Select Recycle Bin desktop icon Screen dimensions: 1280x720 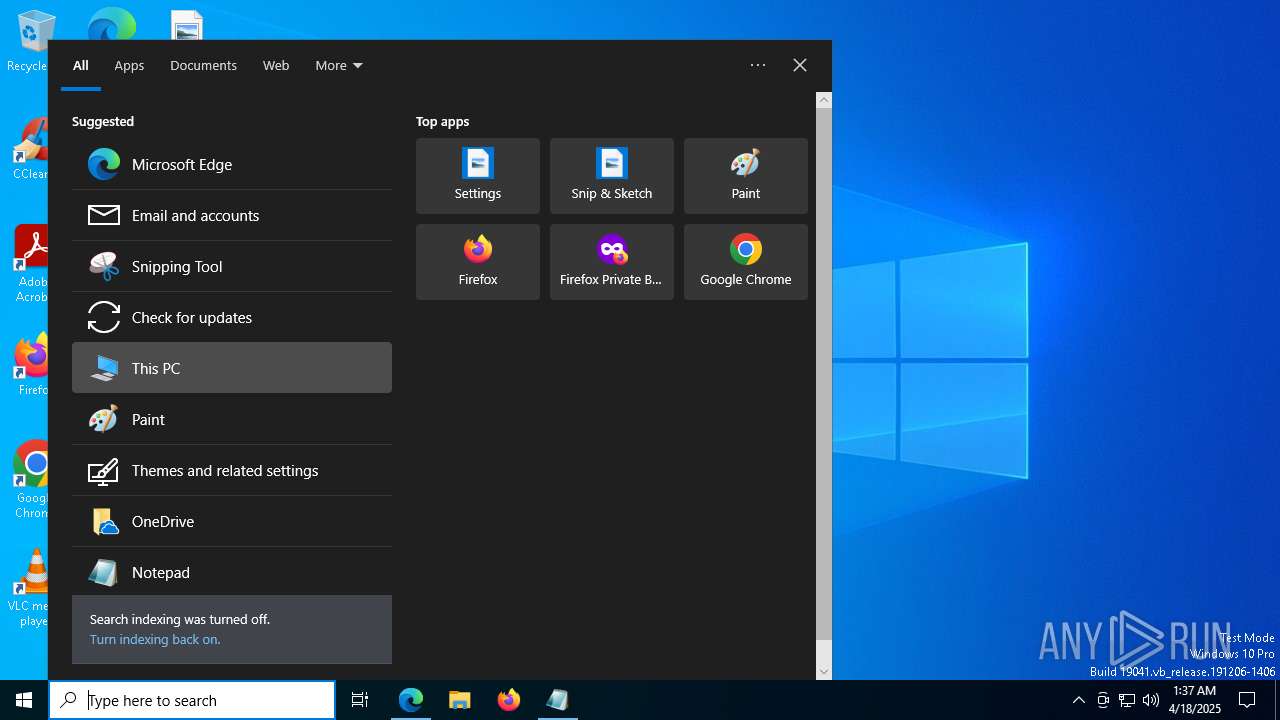[30, 42]
